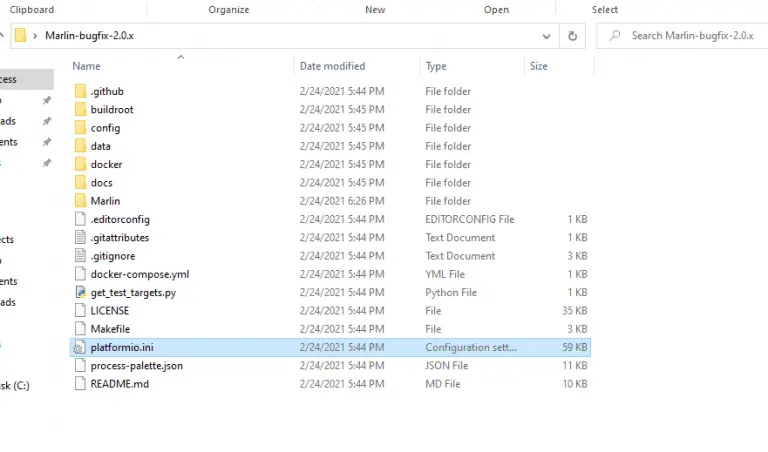Screen dimensions: 768x452
Task: Click the get_test_targets.py Python file icon
Action: 81,292
